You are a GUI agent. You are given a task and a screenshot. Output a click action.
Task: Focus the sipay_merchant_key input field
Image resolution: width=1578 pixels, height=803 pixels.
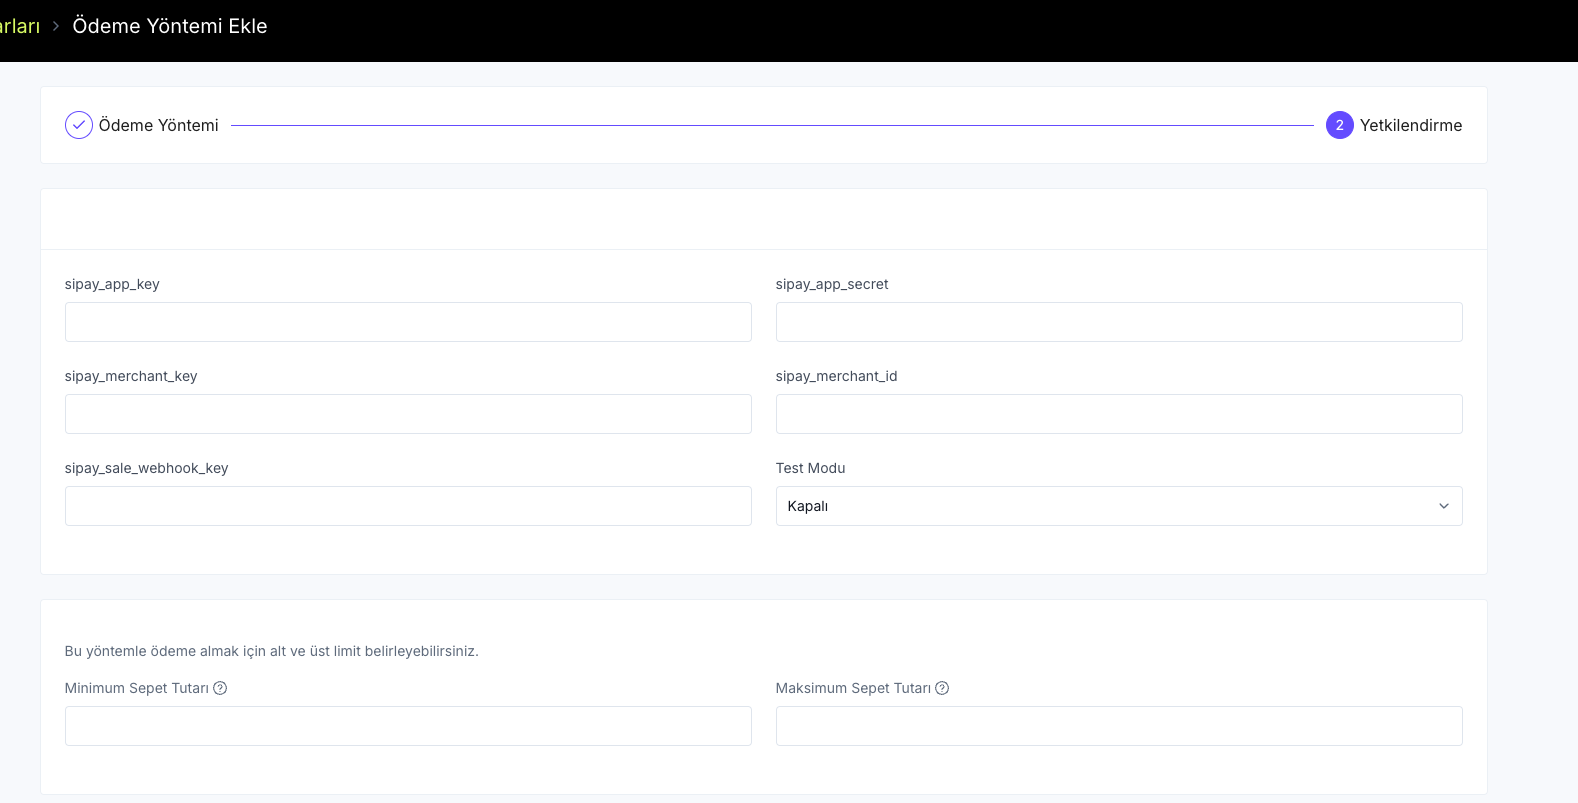pyautogui.click(x=408, y=414)
